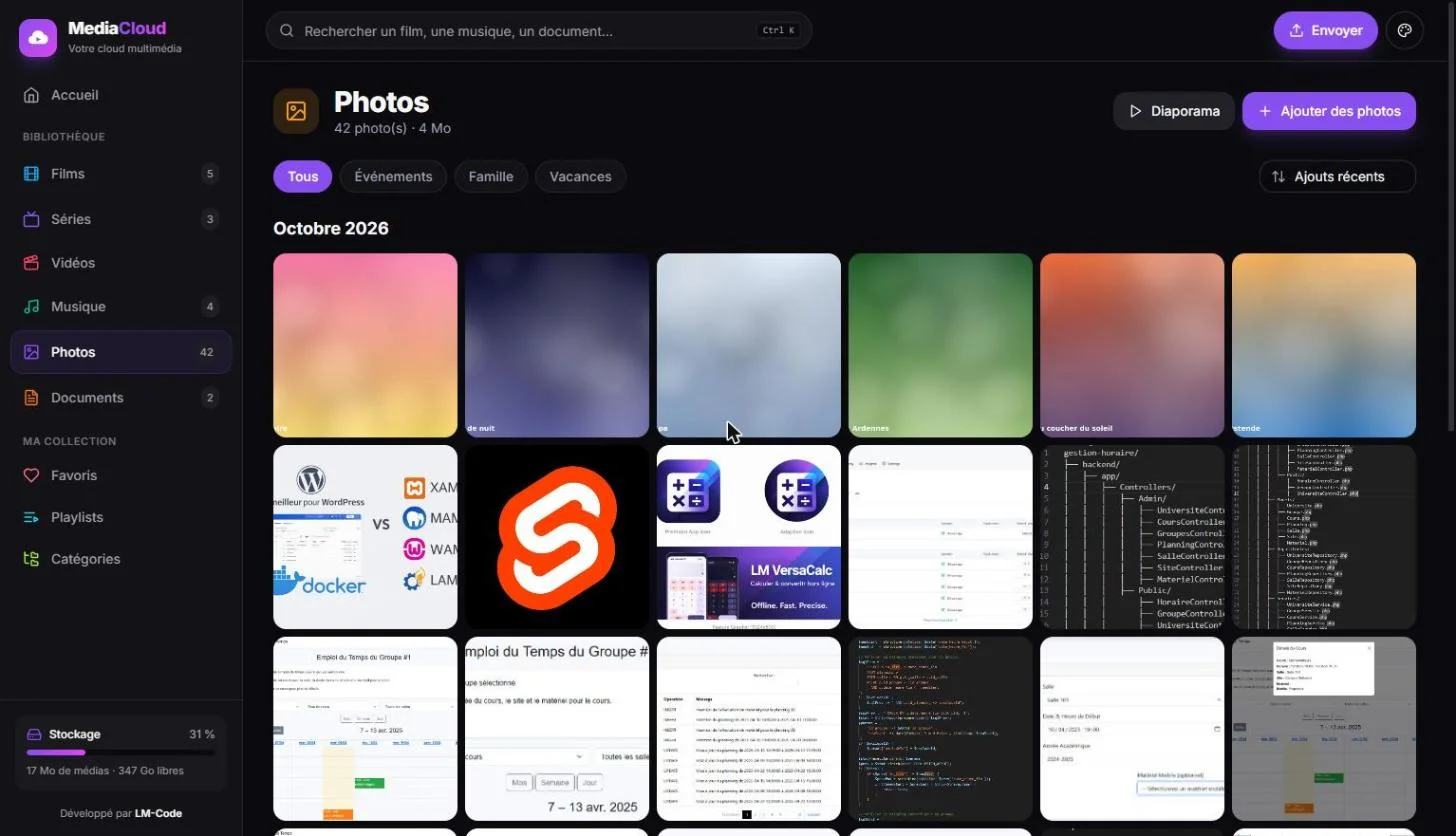Click the Playlists list icon

coord(32,518)
